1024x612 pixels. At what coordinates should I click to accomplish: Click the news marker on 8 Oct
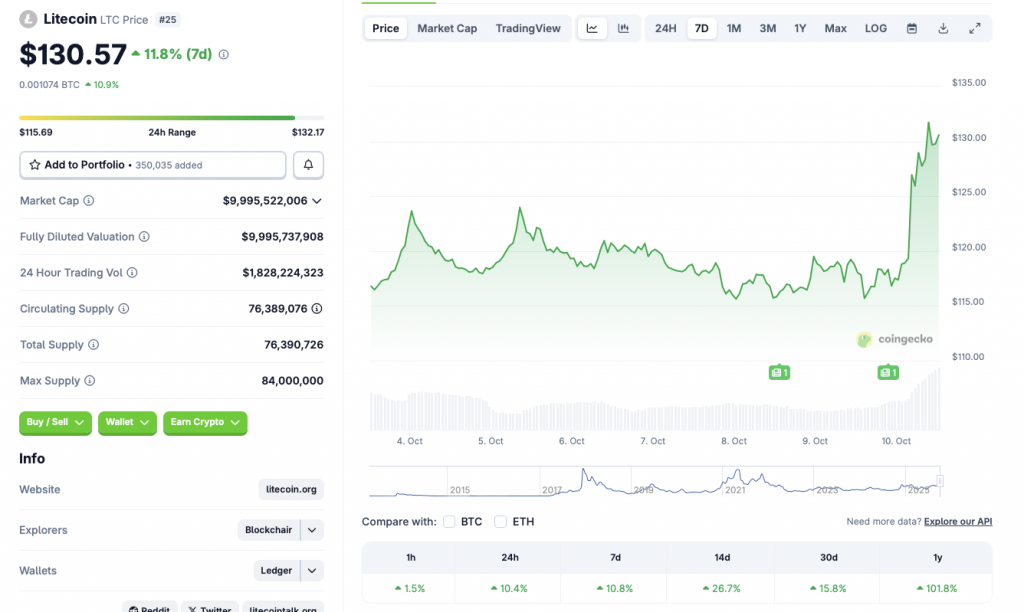[x=779, y=372]
